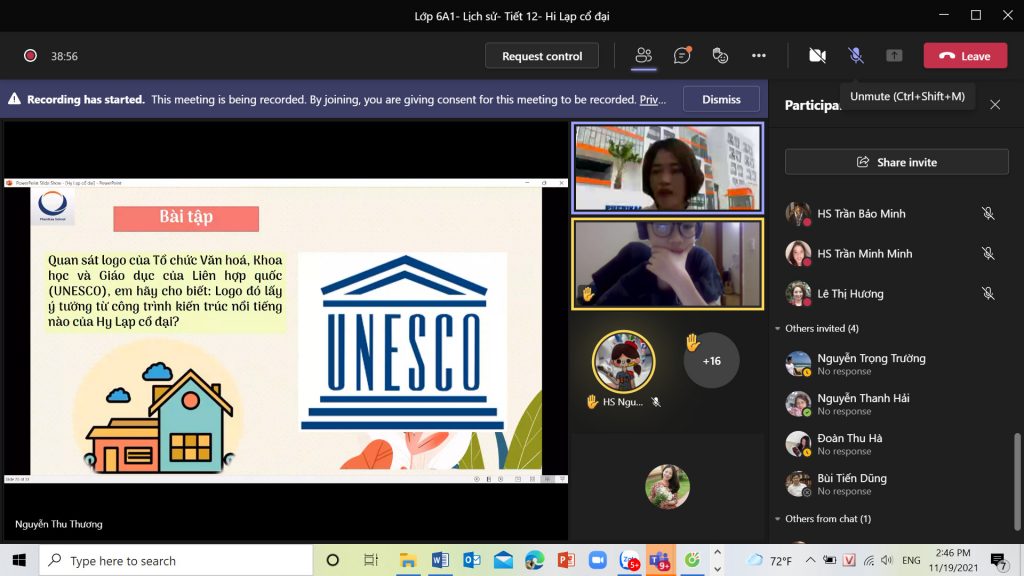Click avatar of Bùi Tiến Dũng
The height and width of the screenshot is (576, 1024).
[798, 484]
